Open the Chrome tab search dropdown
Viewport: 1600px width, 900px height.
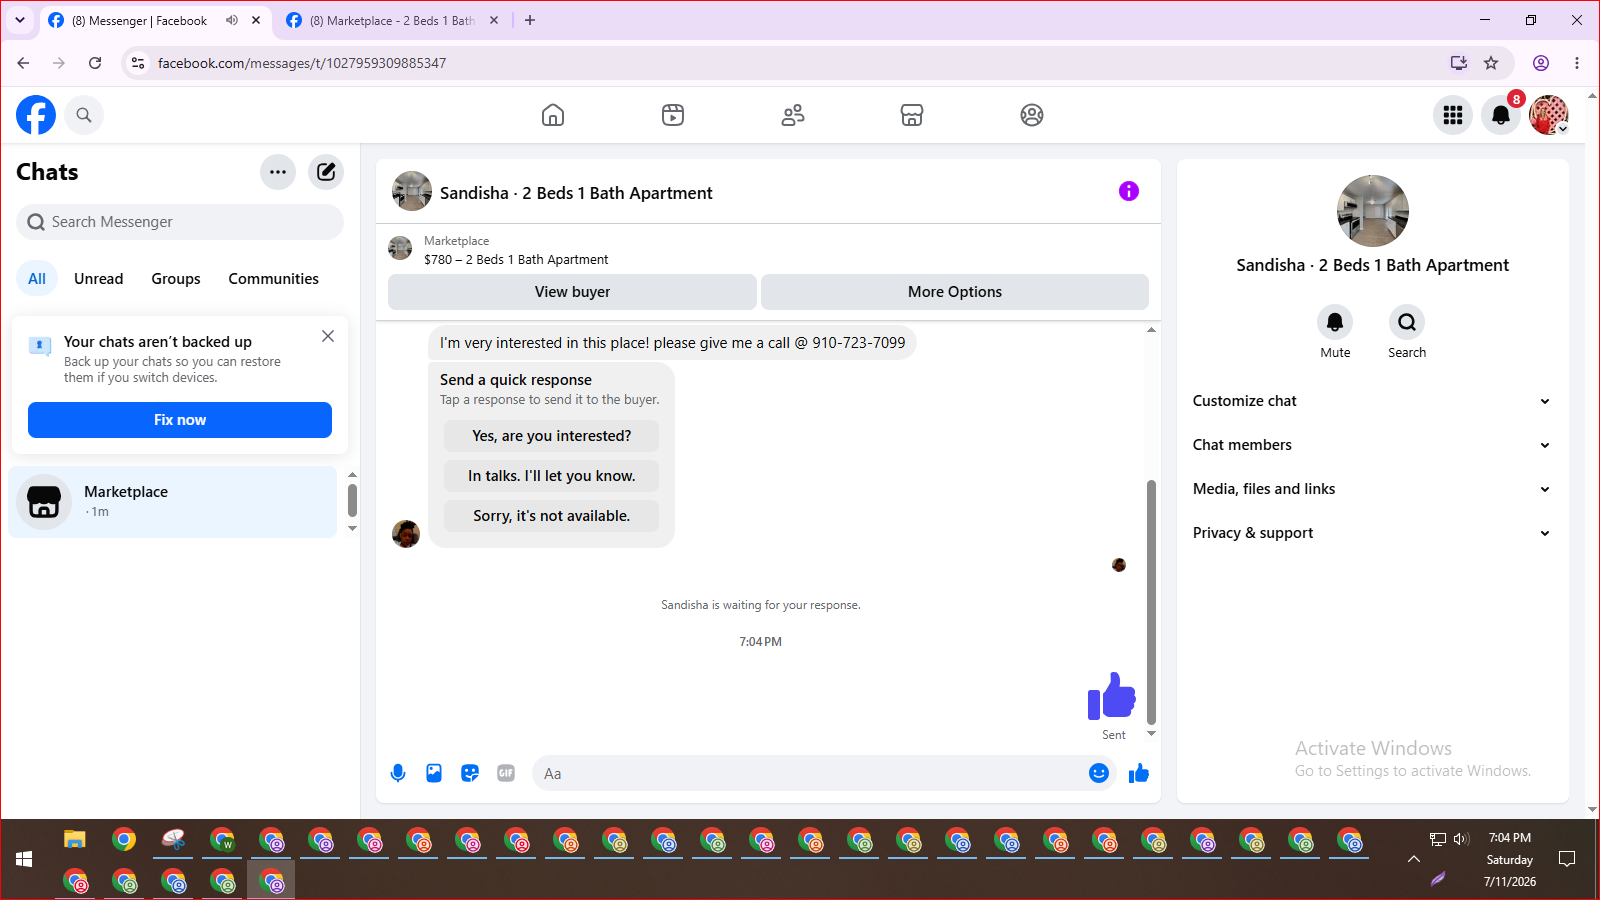[20, 20]
